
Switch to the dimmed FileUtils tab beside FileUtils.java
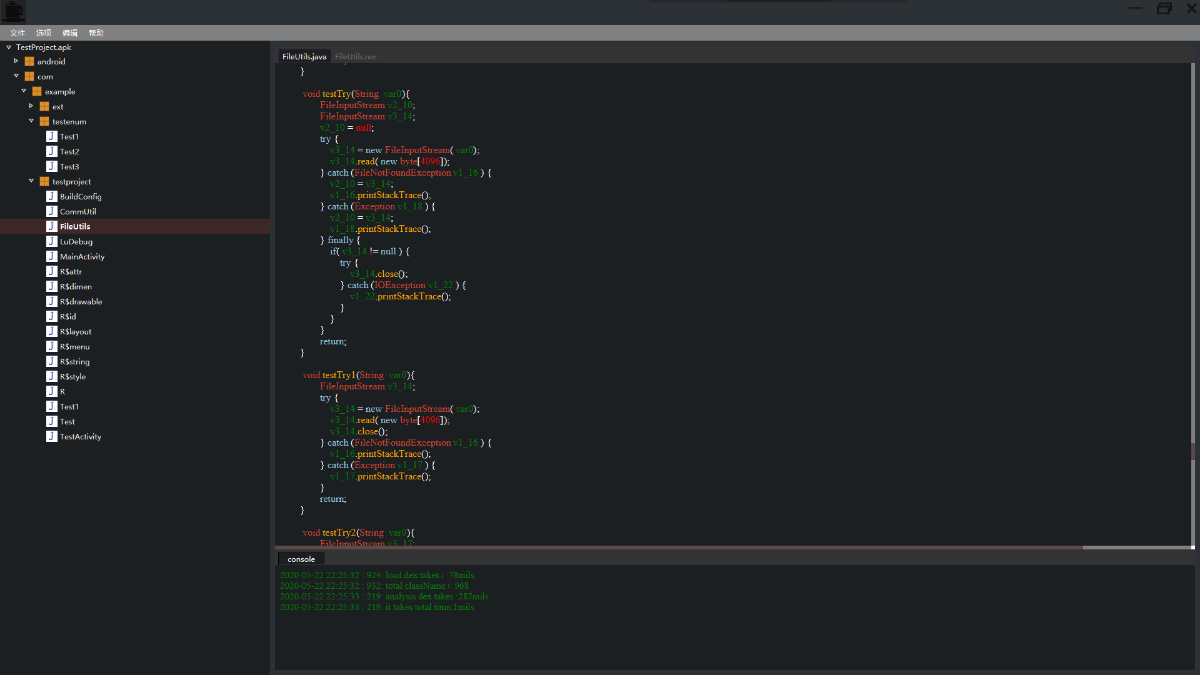356,56
